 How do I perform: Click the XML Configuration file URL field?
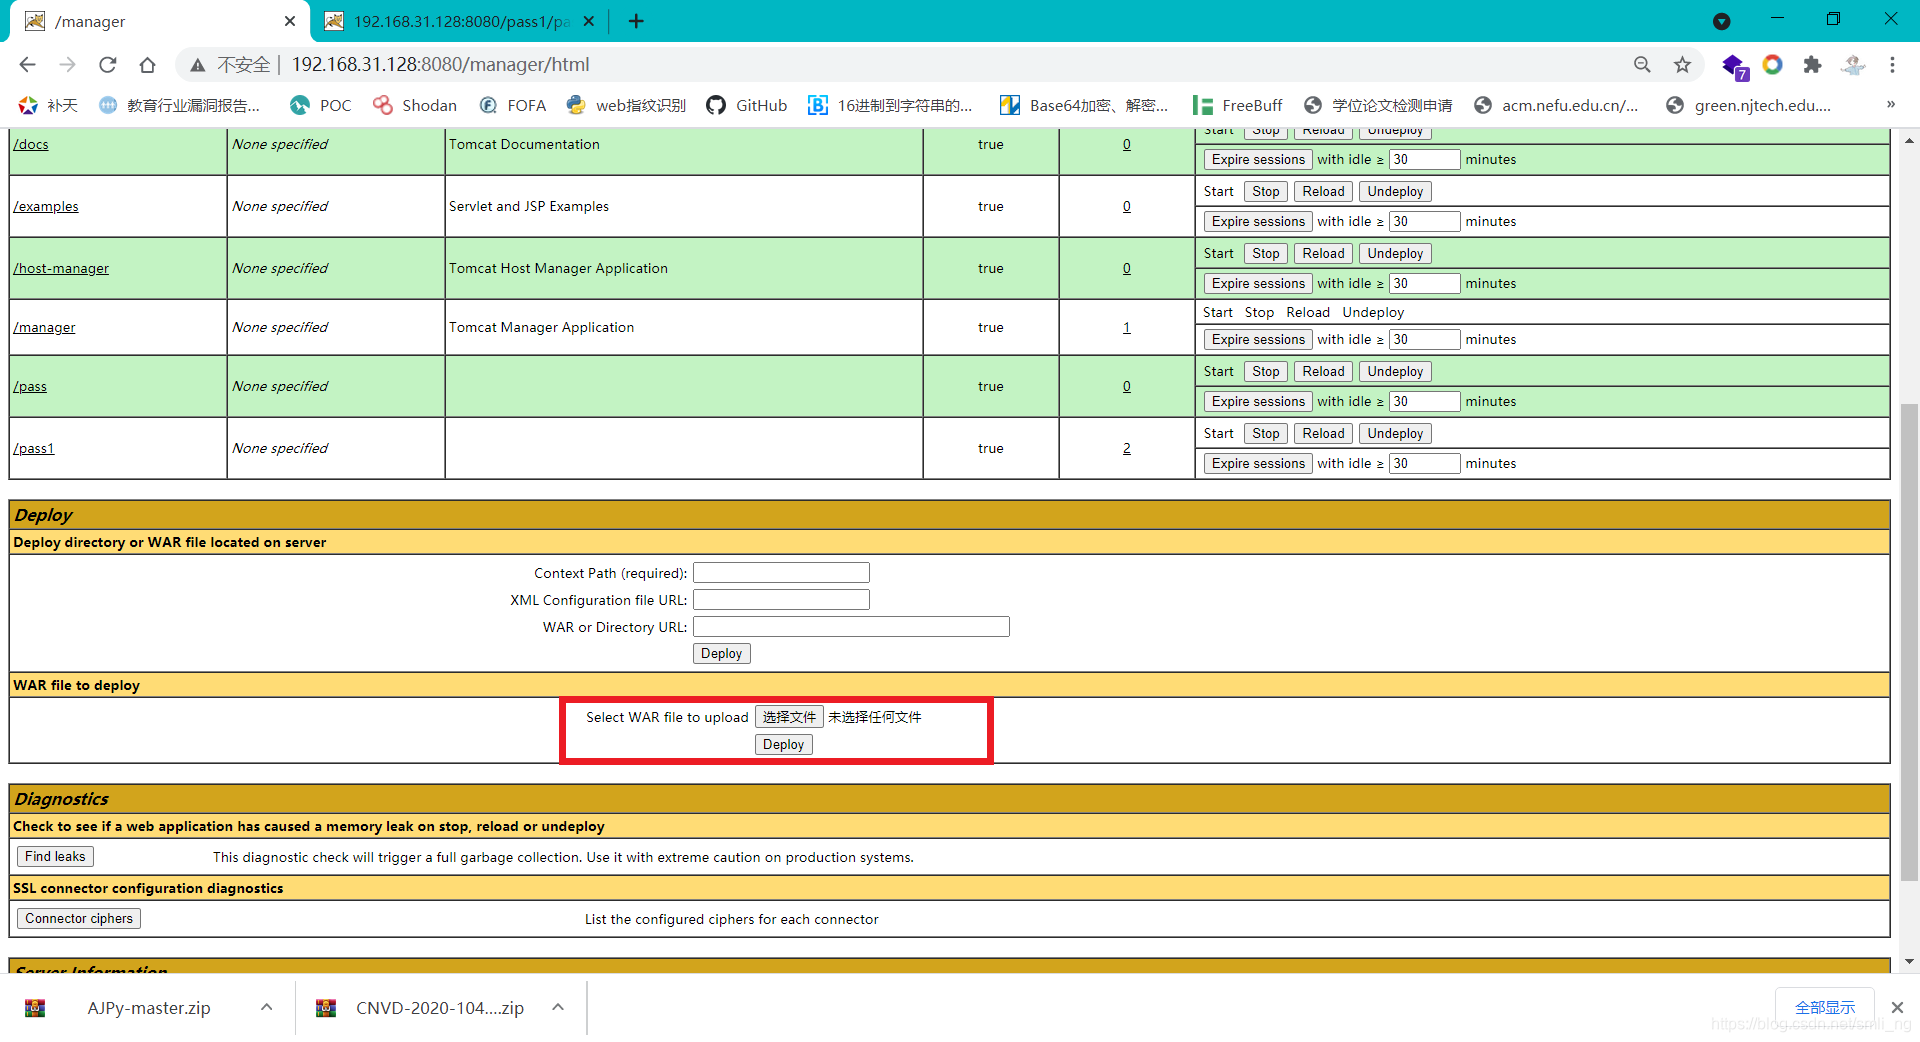781,599
